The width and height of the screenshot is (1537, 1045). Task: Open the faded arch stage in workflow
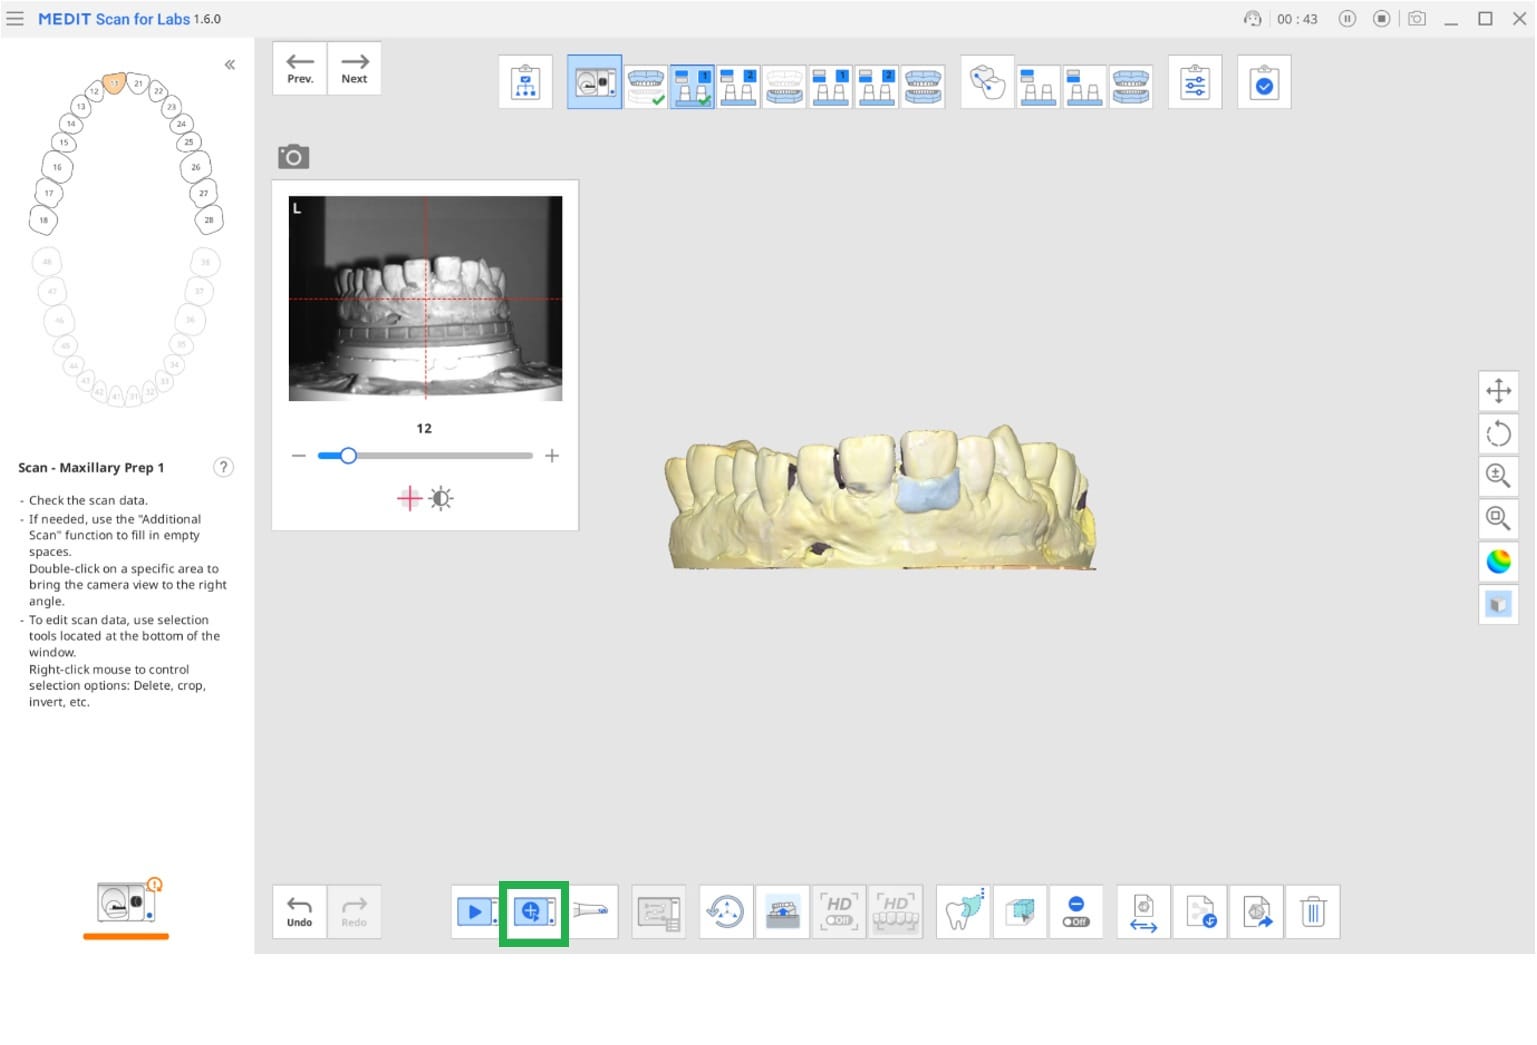784,86
